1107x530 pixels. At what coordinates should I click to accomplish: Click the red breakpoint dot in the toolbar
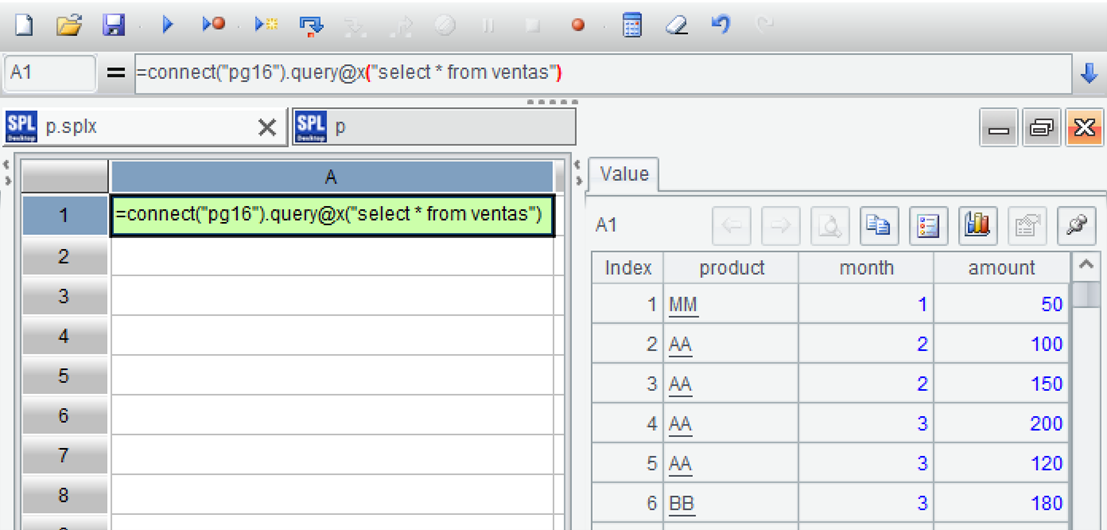click(578, 26)
